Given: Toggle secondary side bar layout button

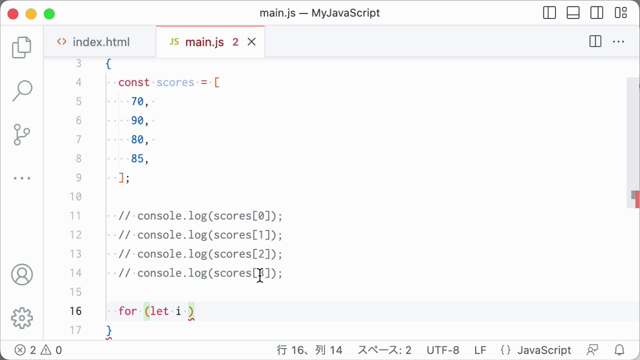Looking at the screenshot, I should pyautogui.click(x=597, y=13).
